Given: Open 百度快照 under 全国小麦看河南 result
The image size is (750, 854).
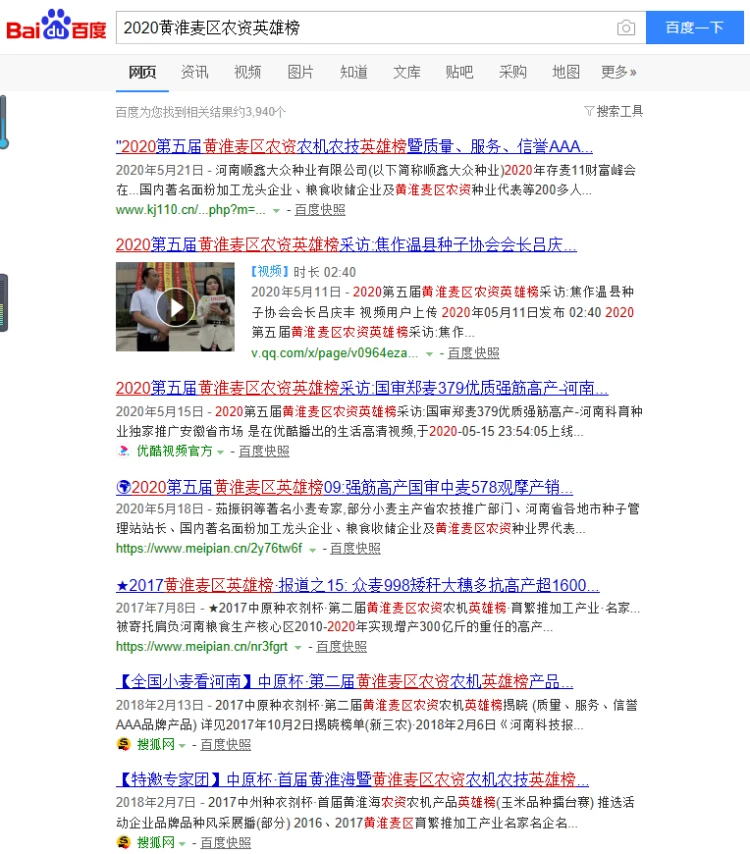Looking at the screenshot, I should (x=225, y=745).
